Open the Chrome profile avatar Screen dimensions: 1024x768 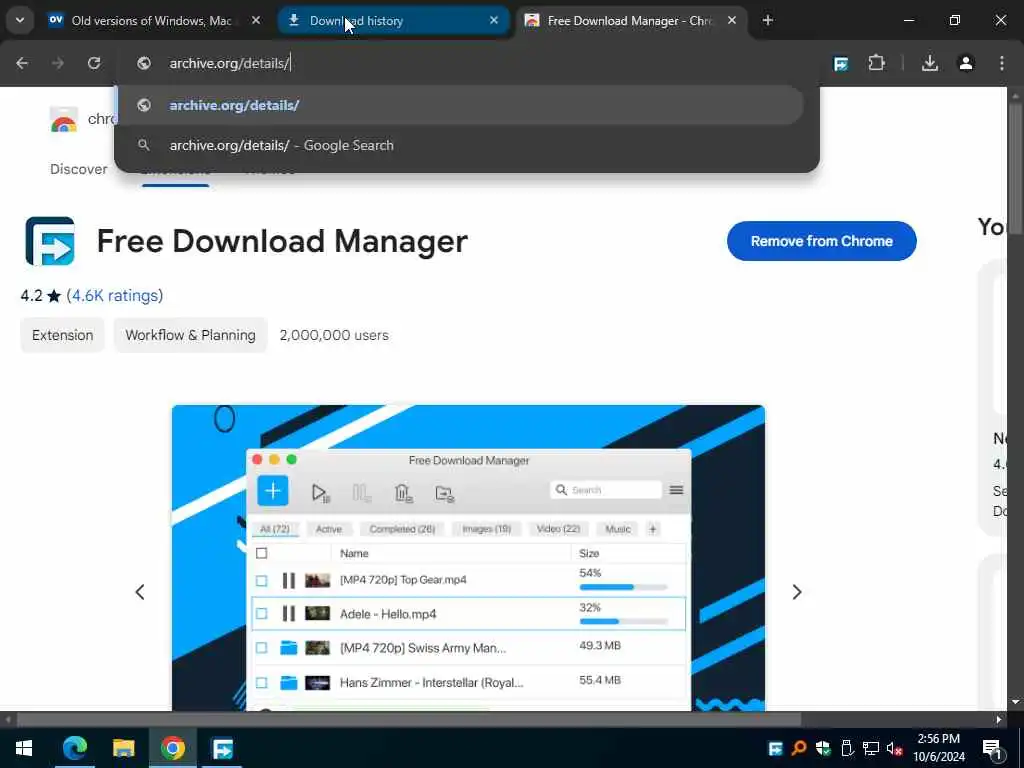click(x=966, y=63)
